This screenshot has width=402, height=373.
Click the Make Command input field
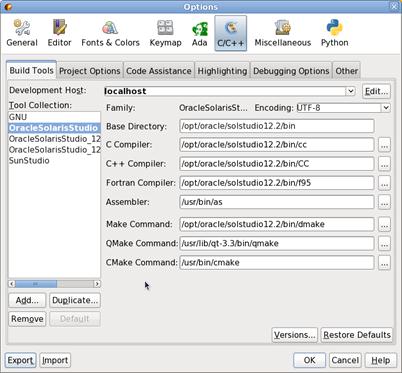tap(277, 224)
